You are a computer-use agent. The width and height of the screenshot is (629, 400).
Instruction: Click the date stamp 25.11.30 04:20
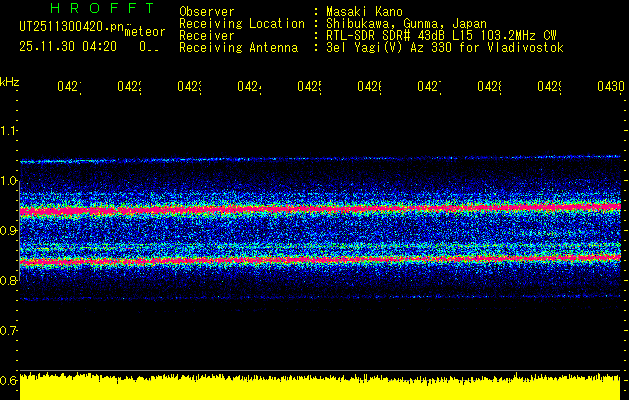pos(68,47)
